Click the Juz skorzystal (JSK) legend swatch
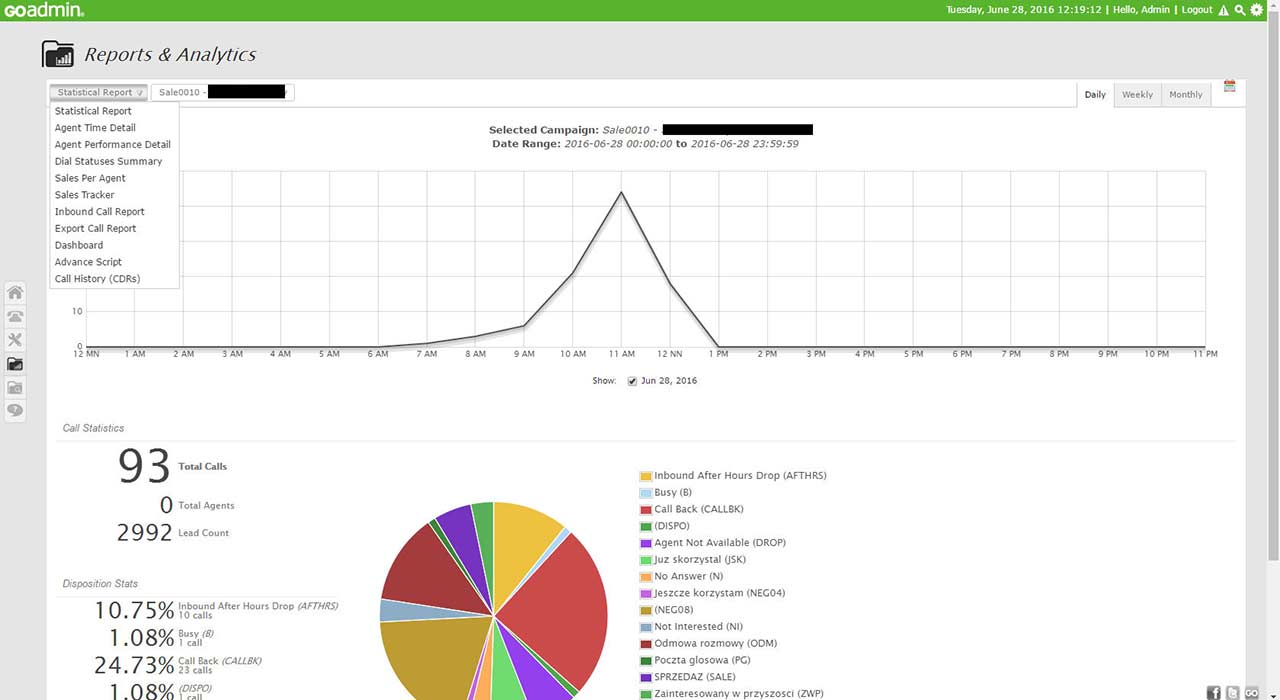 [x=646, y=560]
